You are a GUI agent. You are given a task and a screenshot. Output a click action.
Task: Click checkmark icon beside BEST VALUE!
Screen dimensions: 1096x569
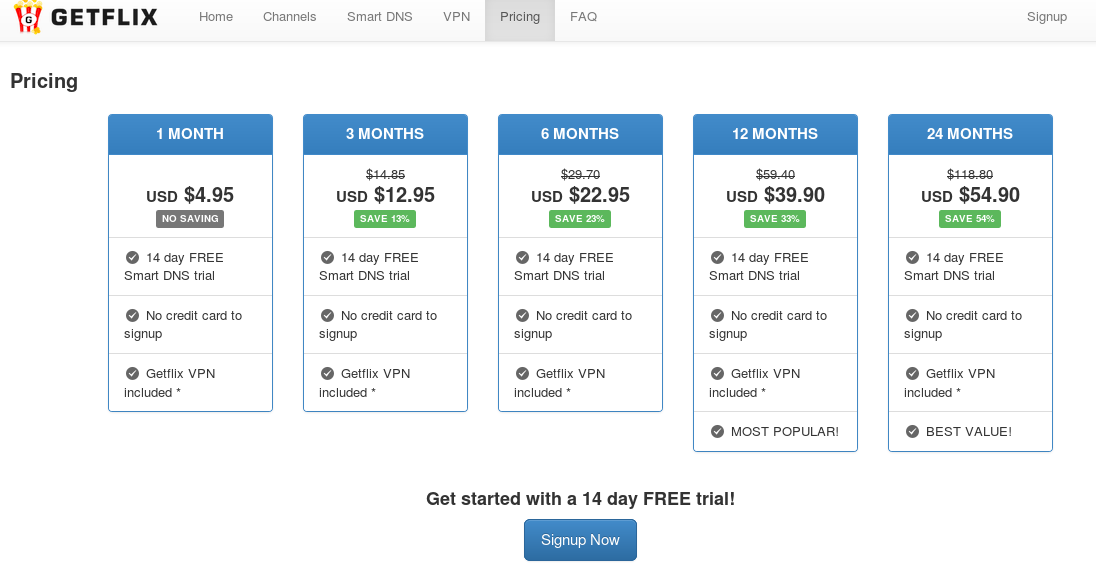(x=912, y=431)
